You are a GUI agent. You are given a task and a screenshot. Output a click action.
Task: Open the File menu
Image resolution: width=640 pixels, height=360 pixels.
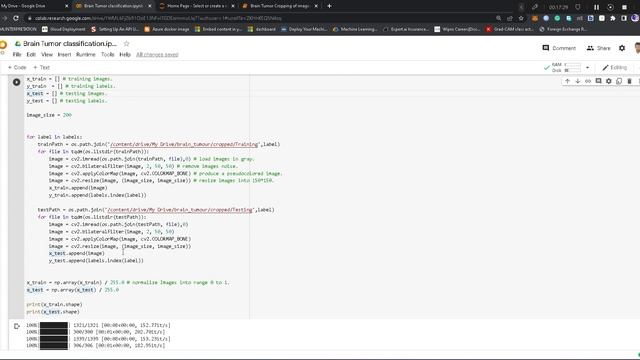click(17, 54)
